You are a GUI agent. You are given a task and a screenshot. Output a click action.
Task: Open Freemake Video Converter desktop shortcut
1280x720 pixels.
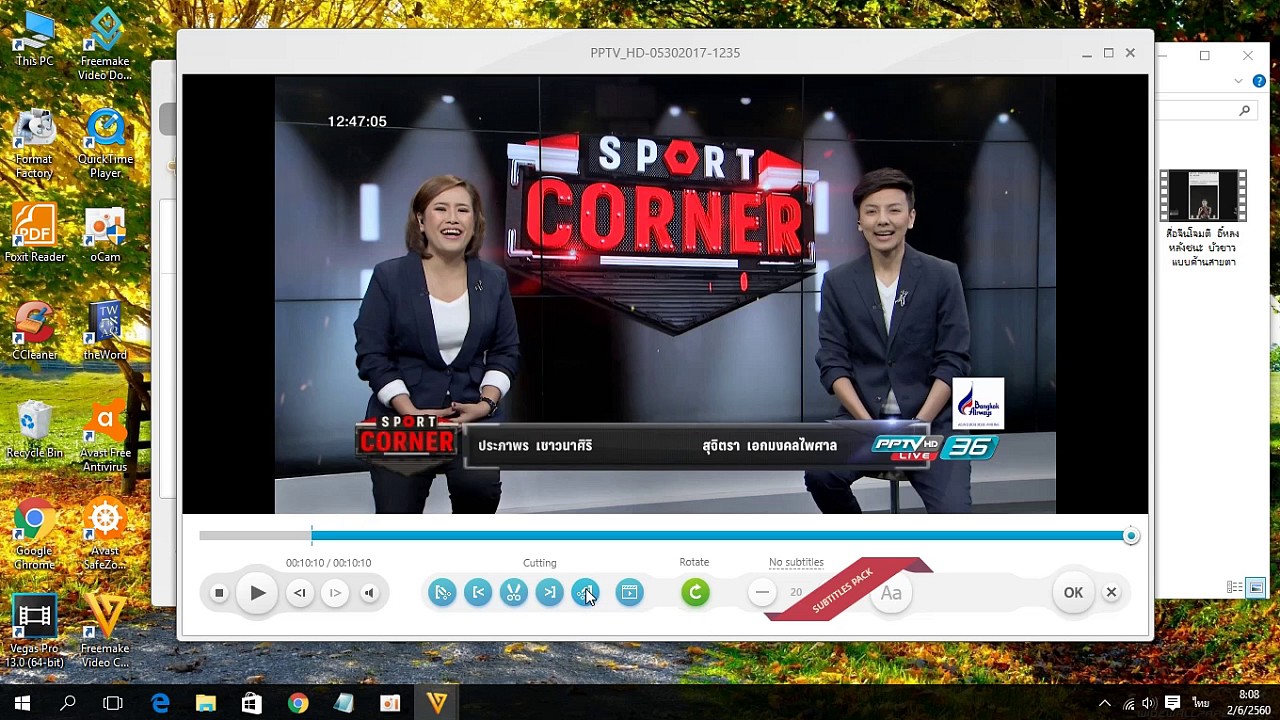[105, 632]
